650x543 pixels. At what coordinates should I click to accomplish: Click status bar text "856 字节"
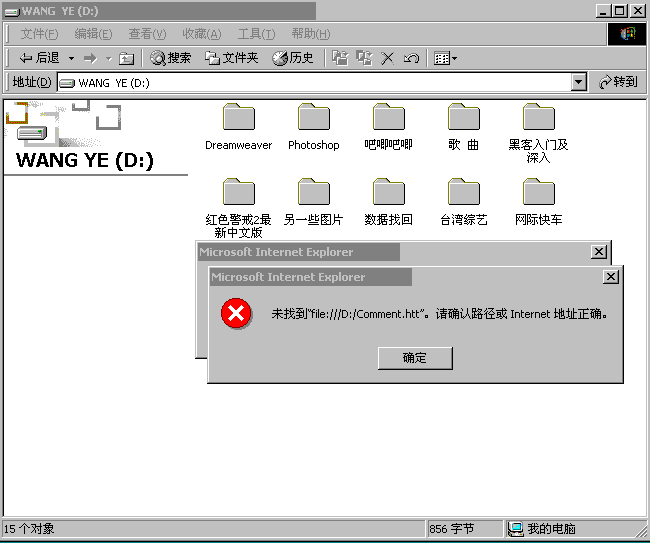tap(451, 528)
